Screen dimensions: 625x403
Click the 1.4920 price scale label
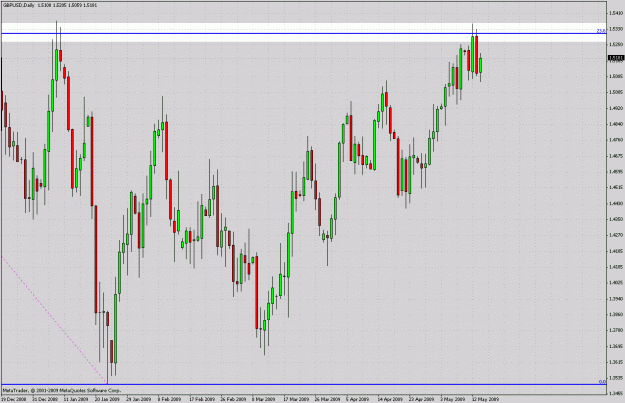coord(616,108)
